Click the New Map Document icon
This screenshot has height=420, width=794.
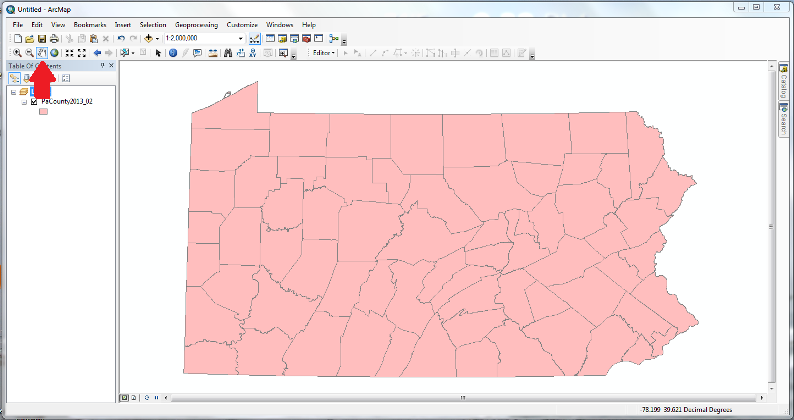tap(18, 39)
